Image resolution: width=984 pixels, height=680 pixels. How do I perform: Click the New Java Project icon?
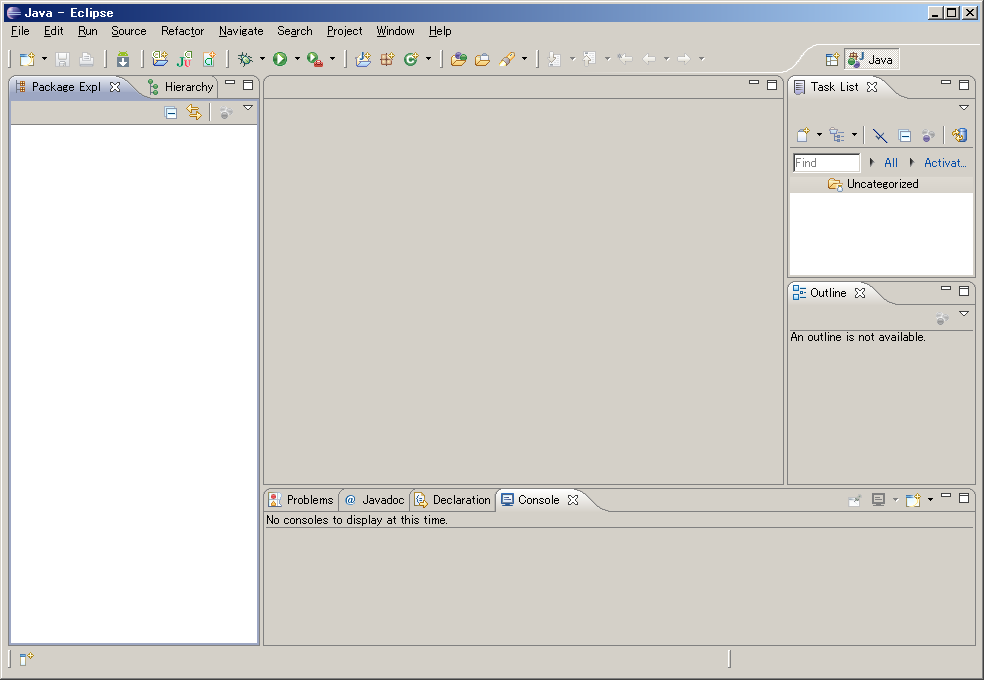click(363, 59)
